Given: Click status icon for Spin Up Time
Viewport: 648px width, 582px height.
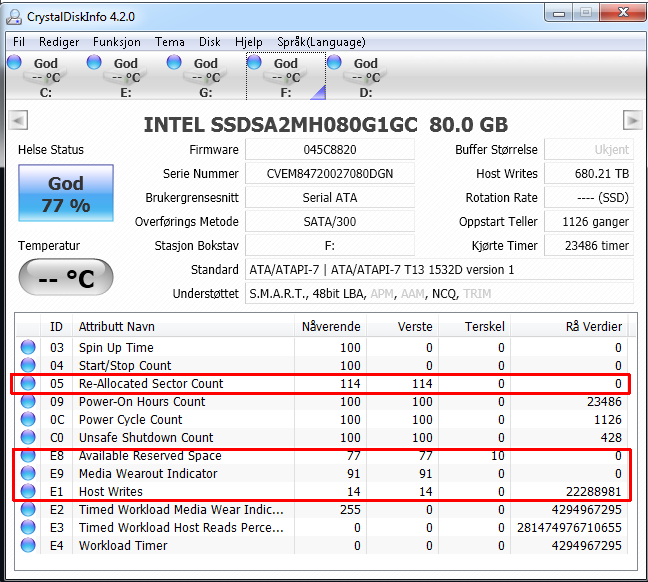Looking at the screenshot, I should pos(28,347).
